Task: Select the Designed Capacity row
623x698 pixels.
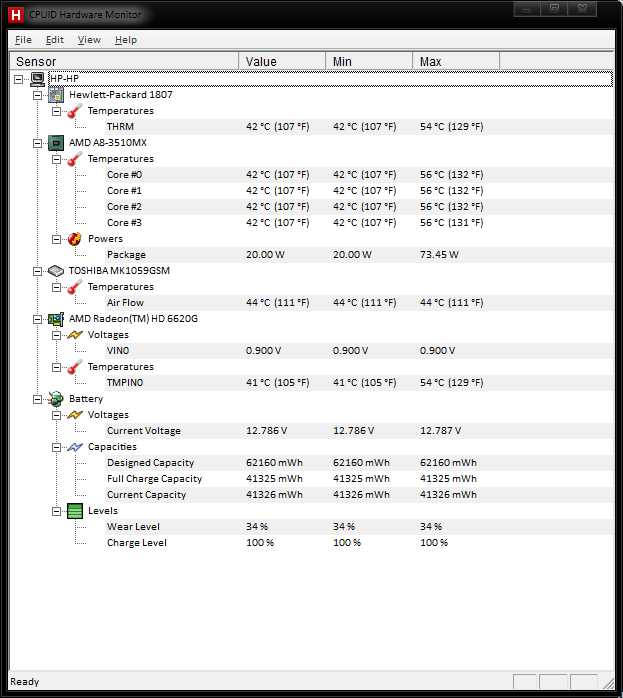Action: 359,463
